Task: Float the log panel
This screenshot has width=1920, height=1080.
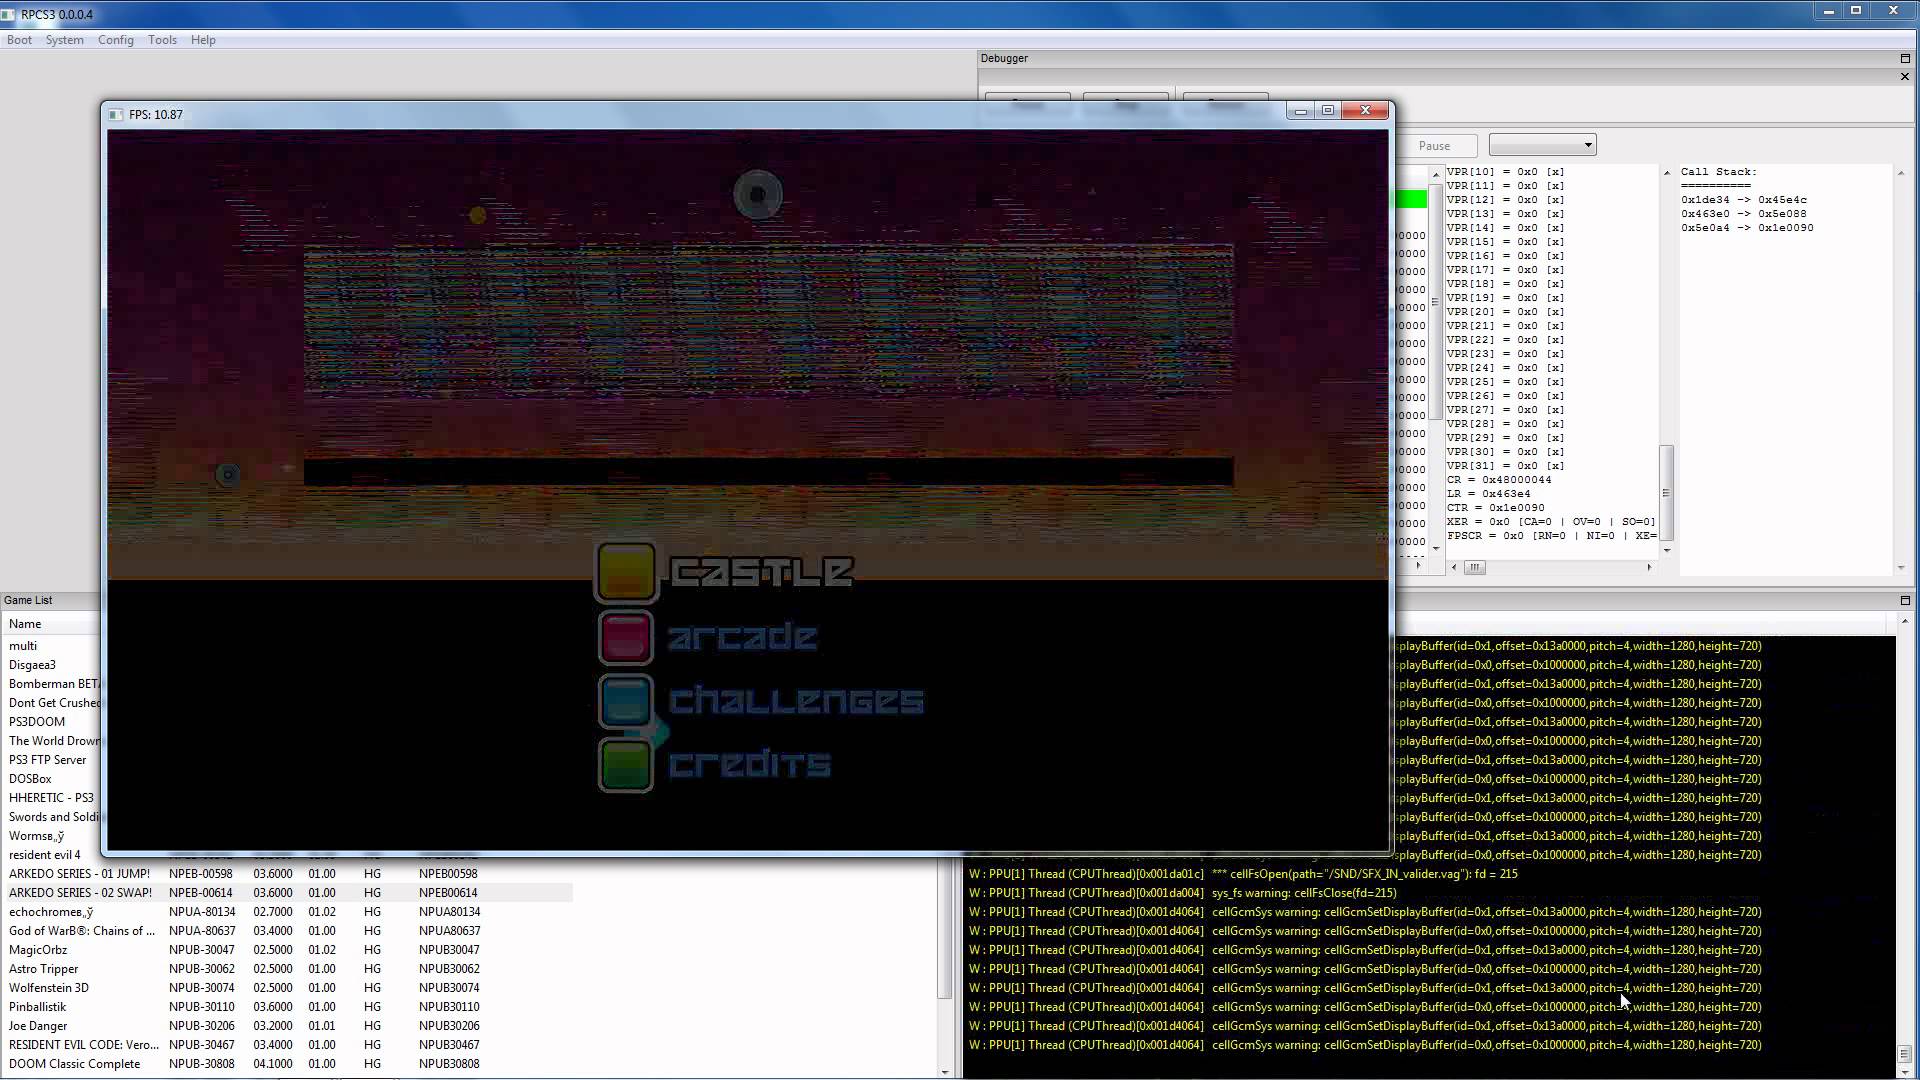Action: [1905, 601]
